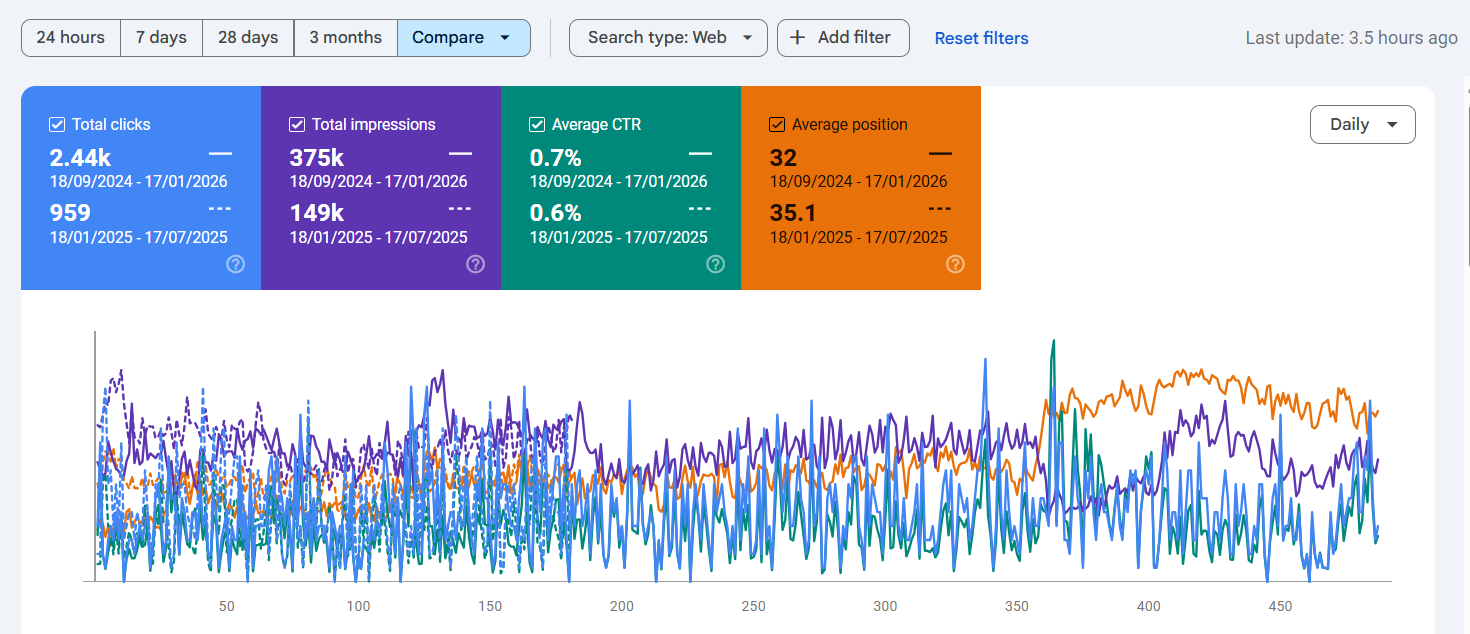1470x634 pixels.
Task: Select the purple Total impressions card
Action: (380, 188)
